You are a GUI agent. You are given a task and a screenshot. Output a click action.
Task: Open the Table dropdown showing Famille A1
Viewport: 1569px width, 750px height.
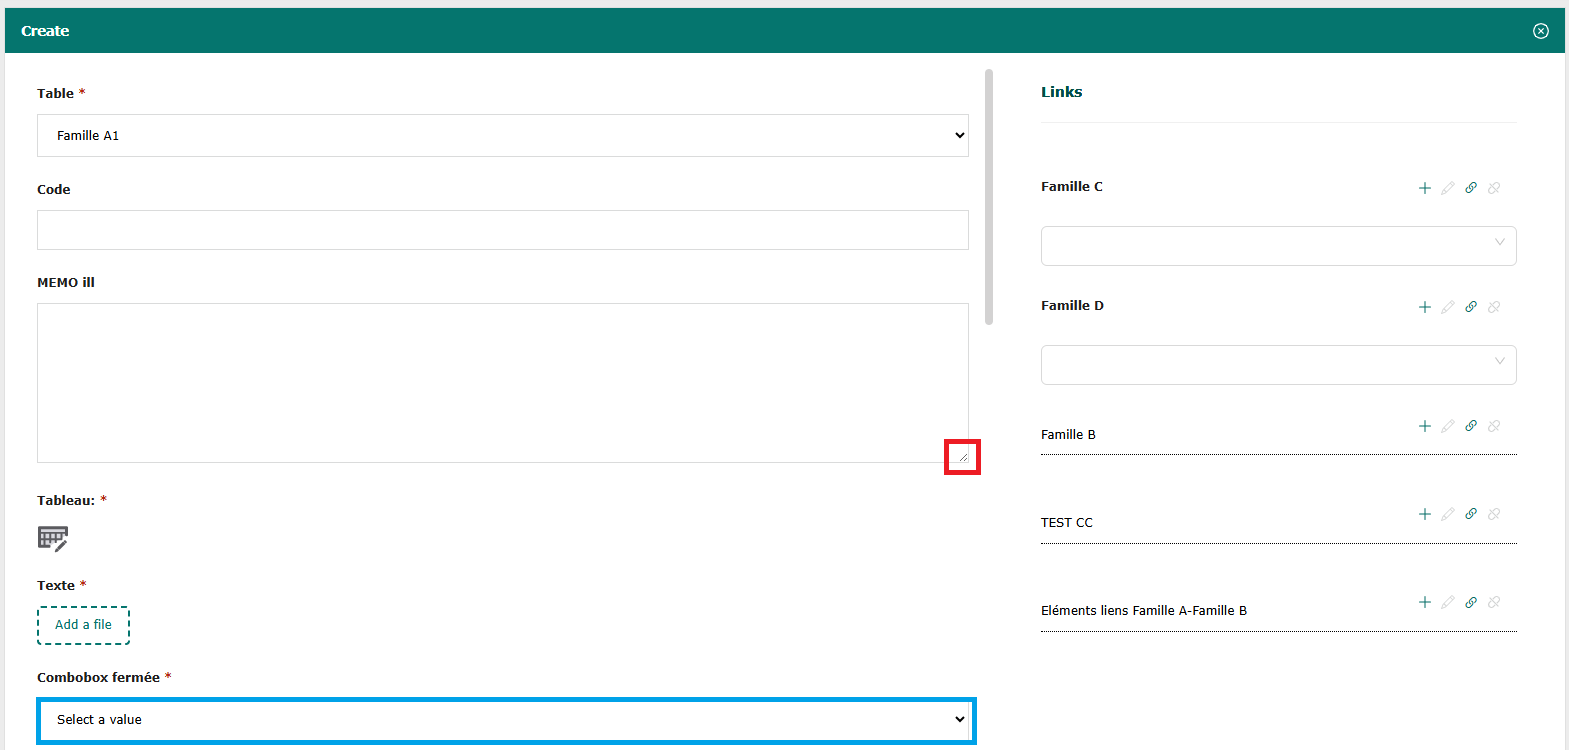coord(502,136)
